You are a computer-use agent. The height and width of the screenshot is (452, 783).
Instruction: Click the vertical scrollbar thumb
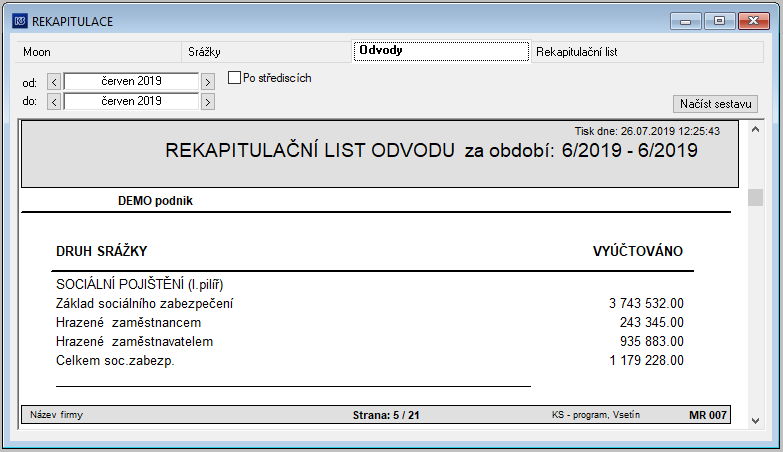click(755, 197)
